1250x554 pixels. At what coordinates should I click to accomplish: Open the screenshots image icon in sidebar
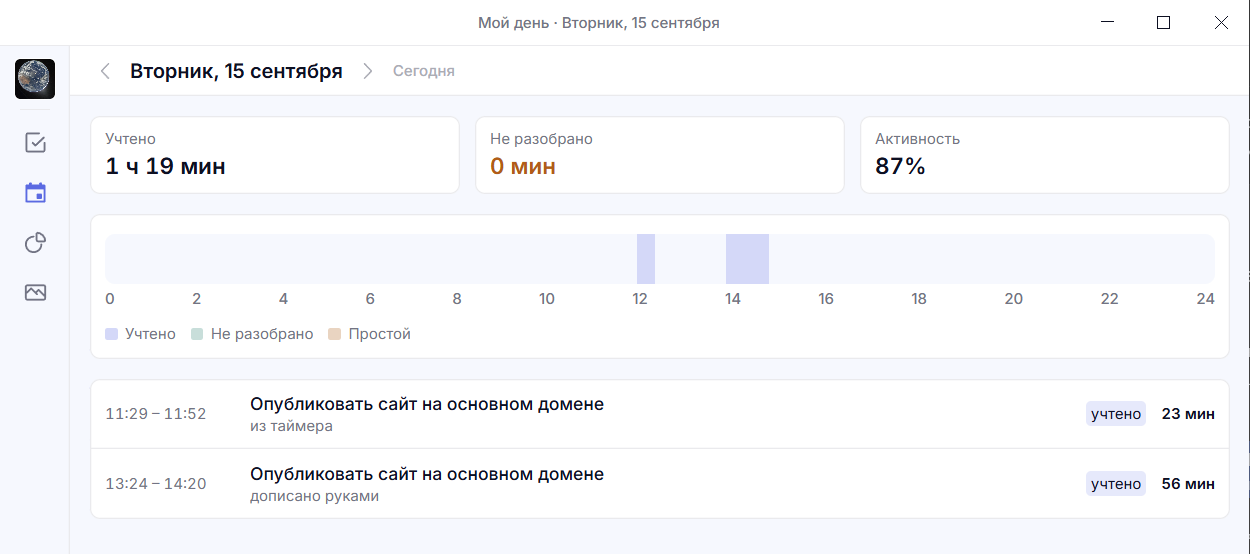pos(35,293)
